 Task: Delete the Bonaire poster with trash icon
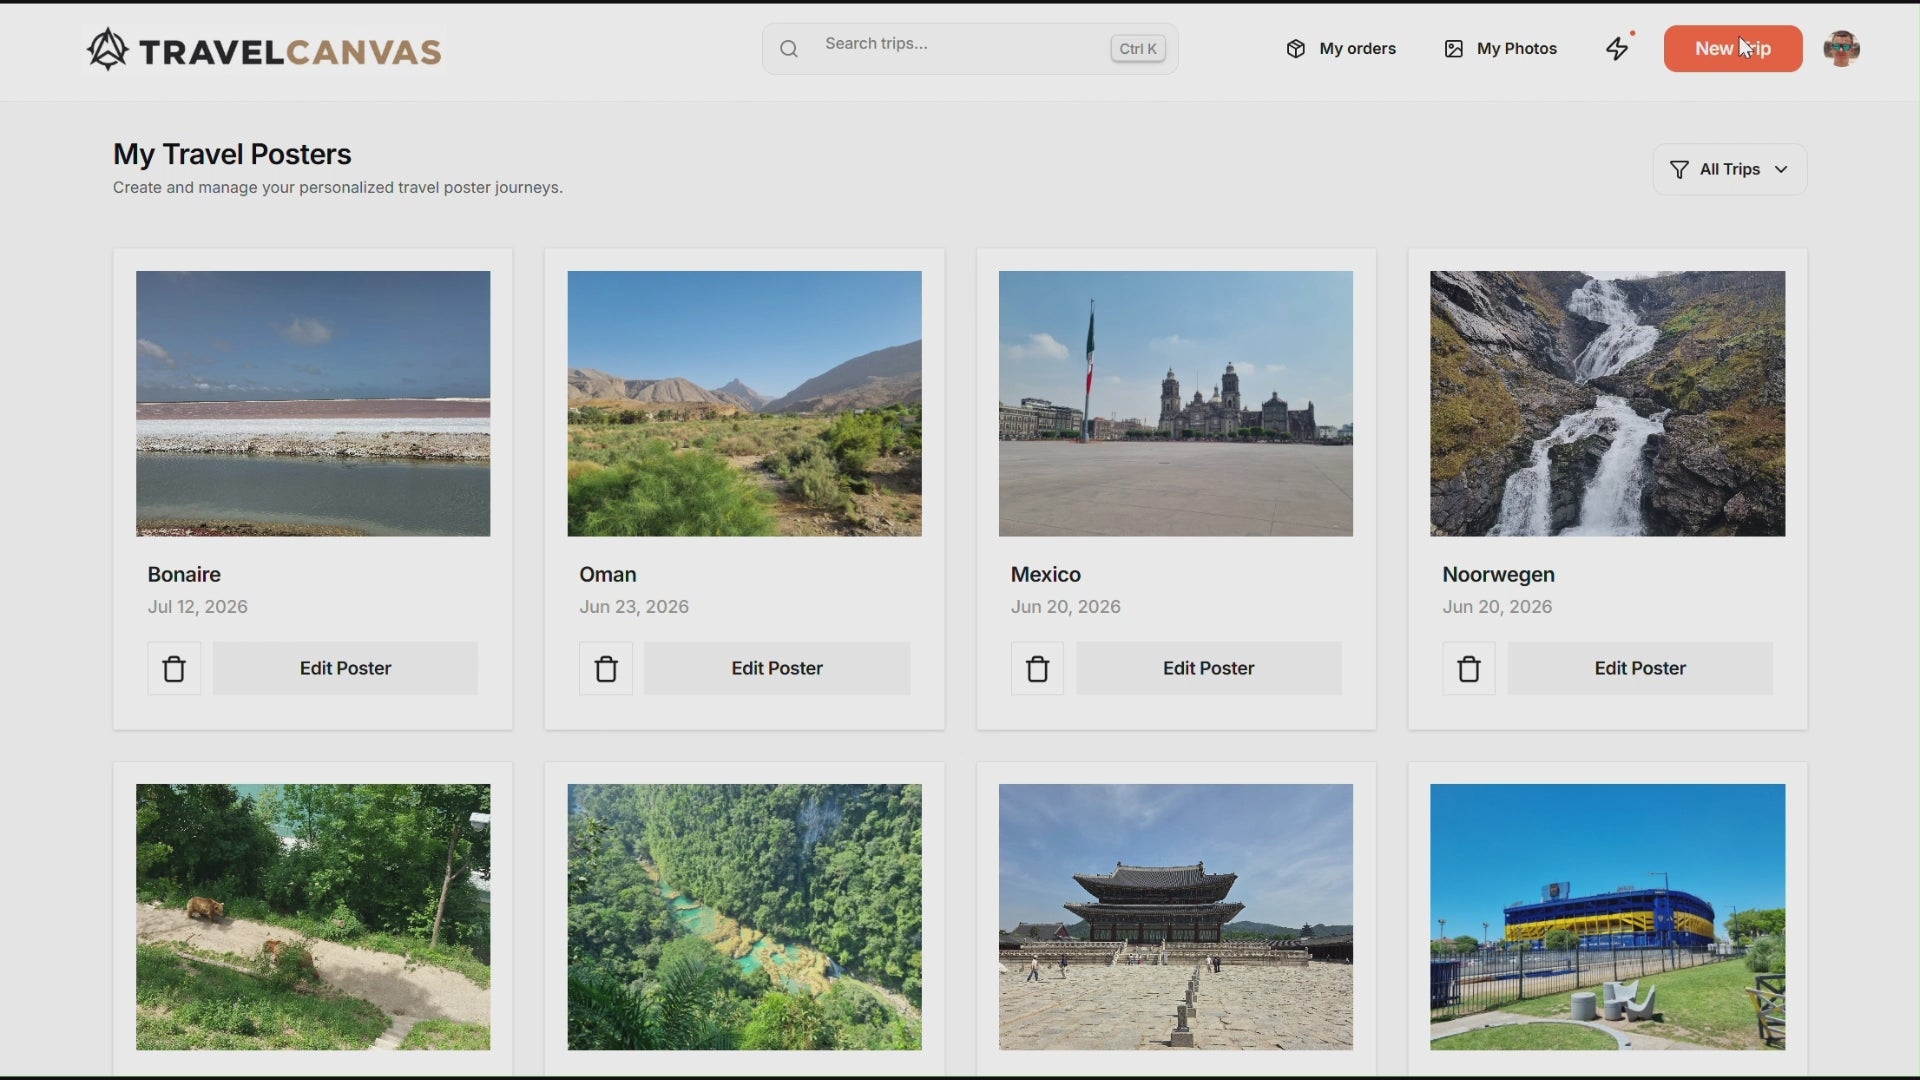(174, 669)
